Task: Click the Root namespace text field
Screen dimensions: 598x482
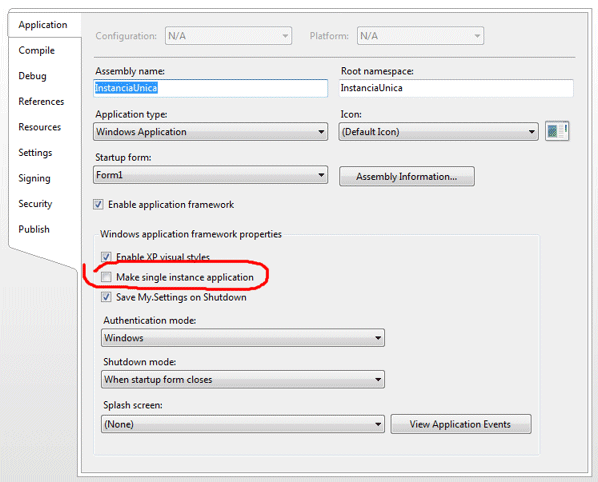Action: [456, 88]
